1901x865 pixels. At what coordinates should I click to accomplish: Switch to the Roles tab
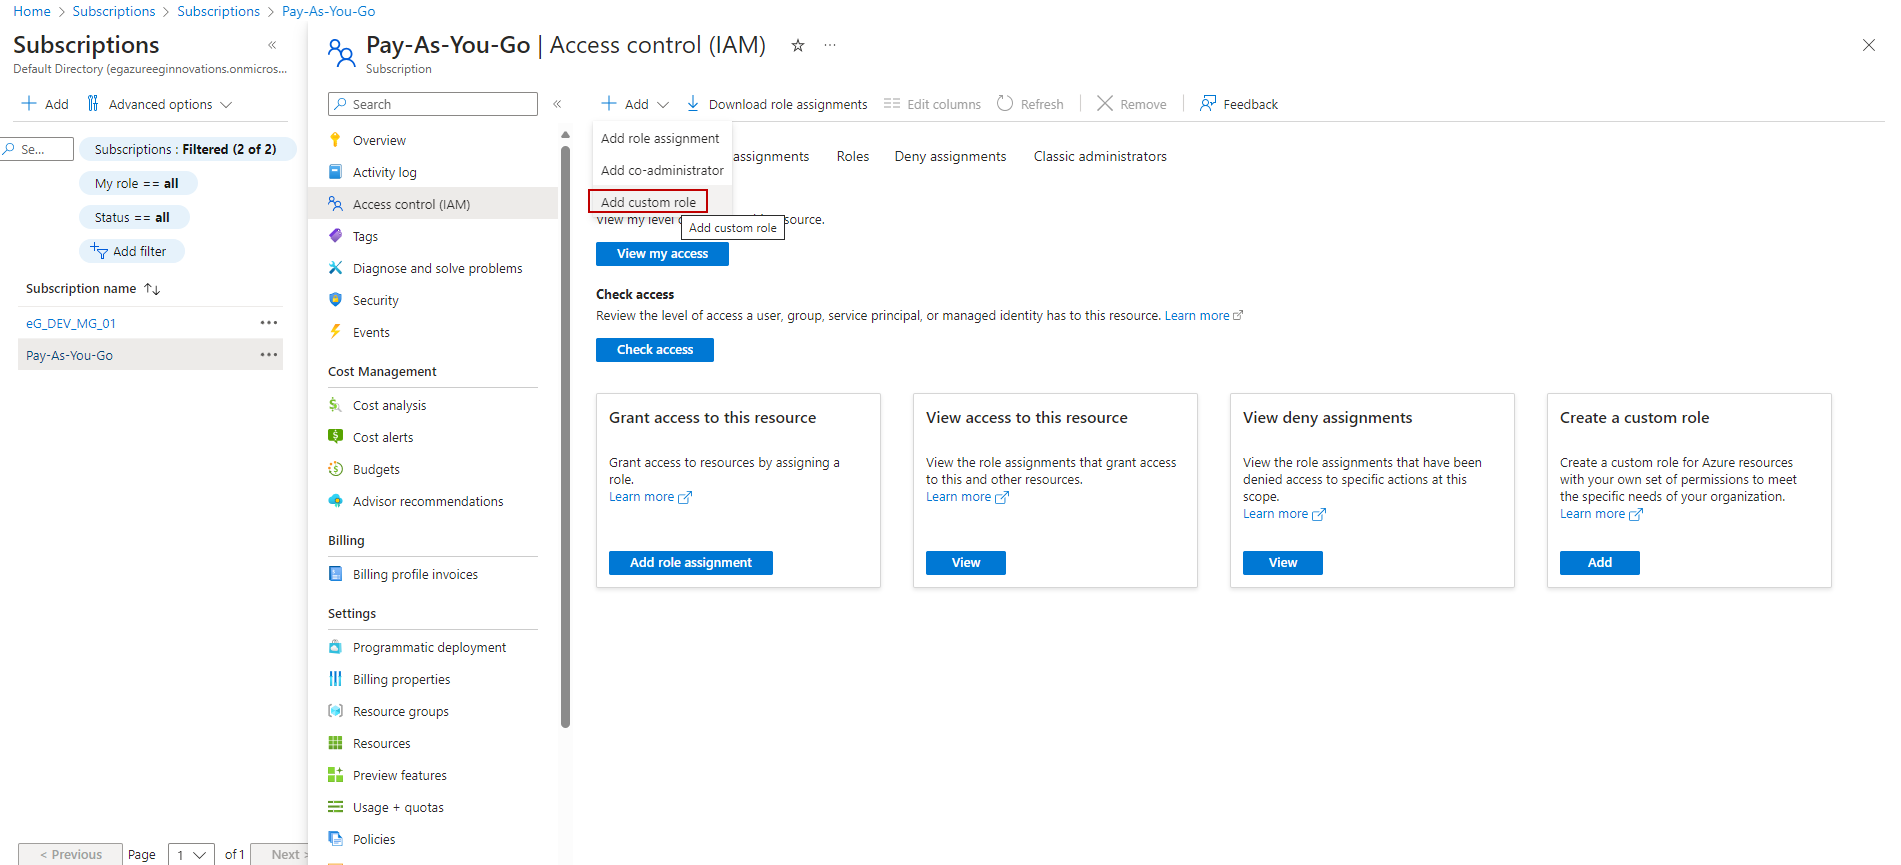click(853, 156)
